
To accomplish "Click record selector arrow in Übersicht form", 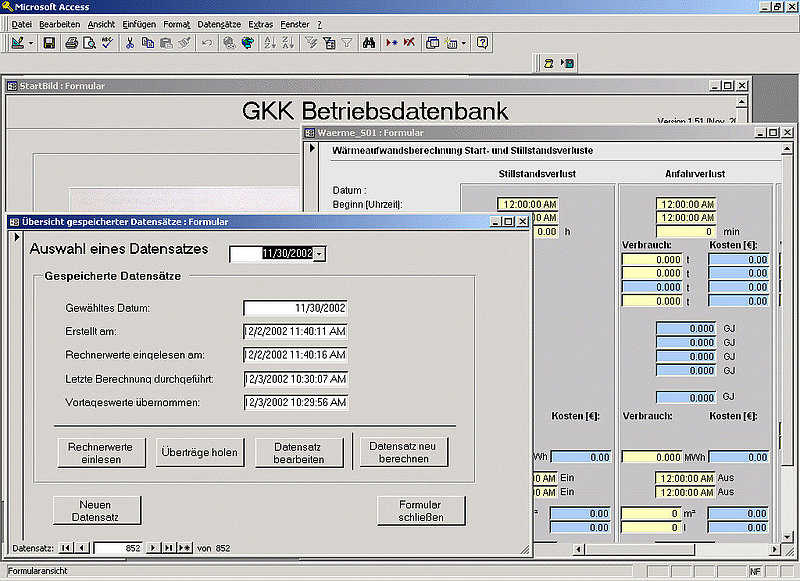I will [17, 237].
